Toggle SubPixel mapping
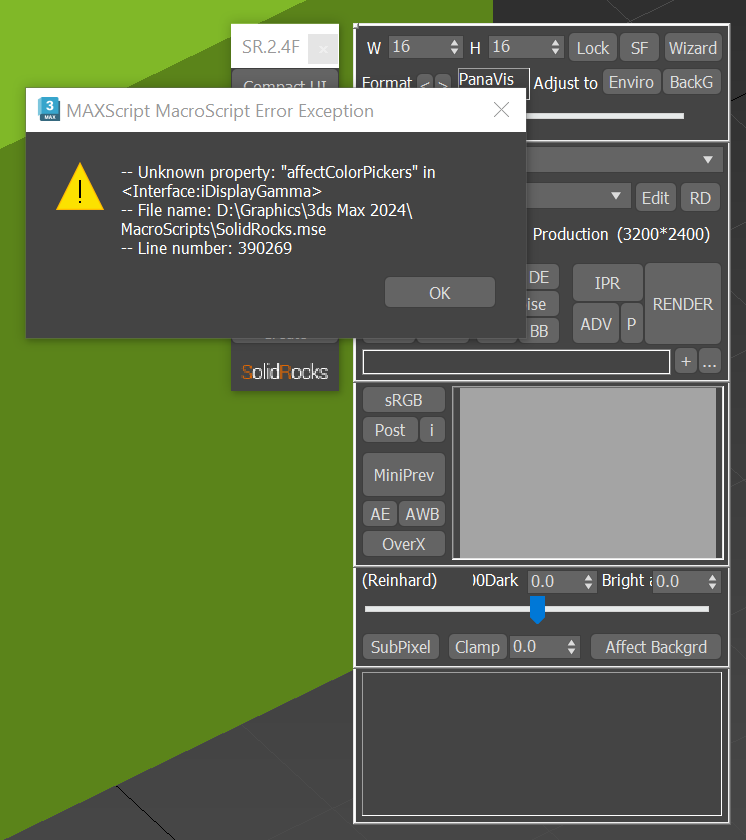This screenshot has width=746, height=840. click(401, 647)
